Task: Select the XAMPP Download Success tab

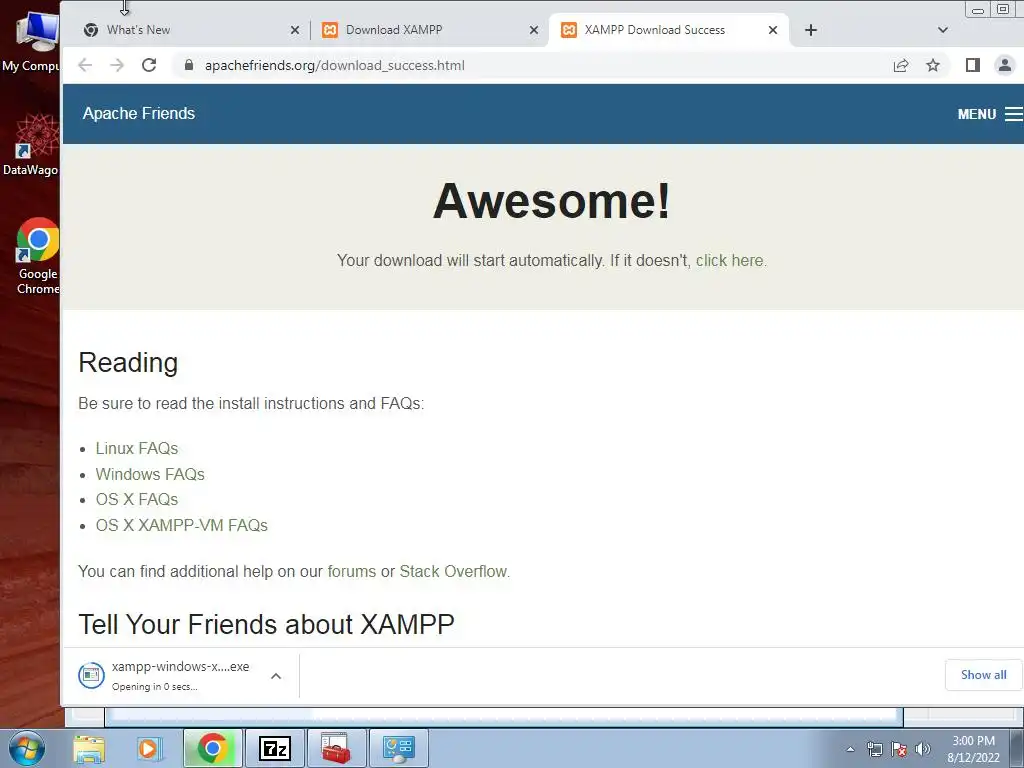Action: pos(666,30)
